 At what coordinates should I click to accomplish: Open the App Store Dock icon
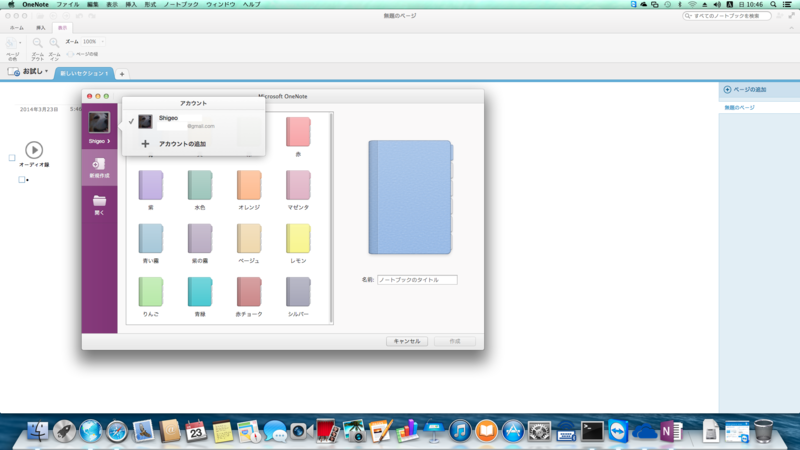[513, 431]
